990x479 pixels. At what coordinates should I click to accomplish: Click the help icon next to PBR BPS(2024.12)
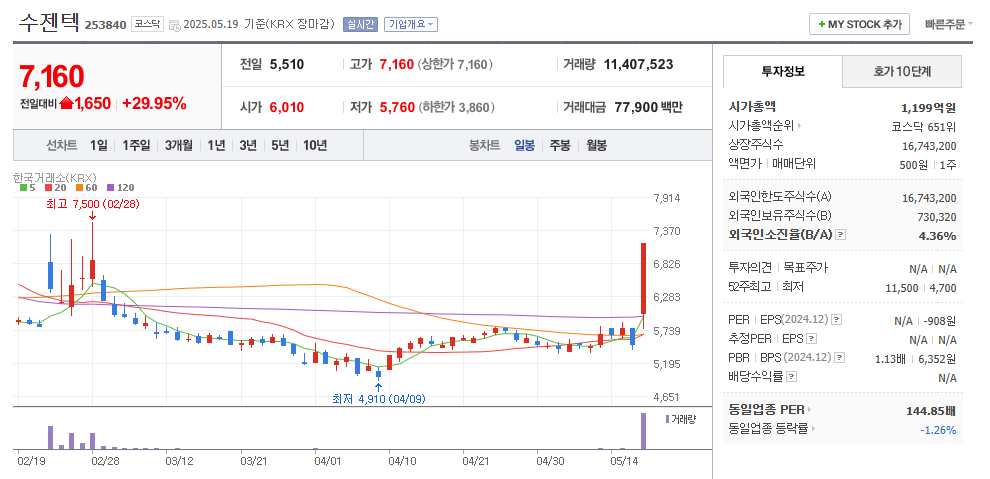click(839, 358)
